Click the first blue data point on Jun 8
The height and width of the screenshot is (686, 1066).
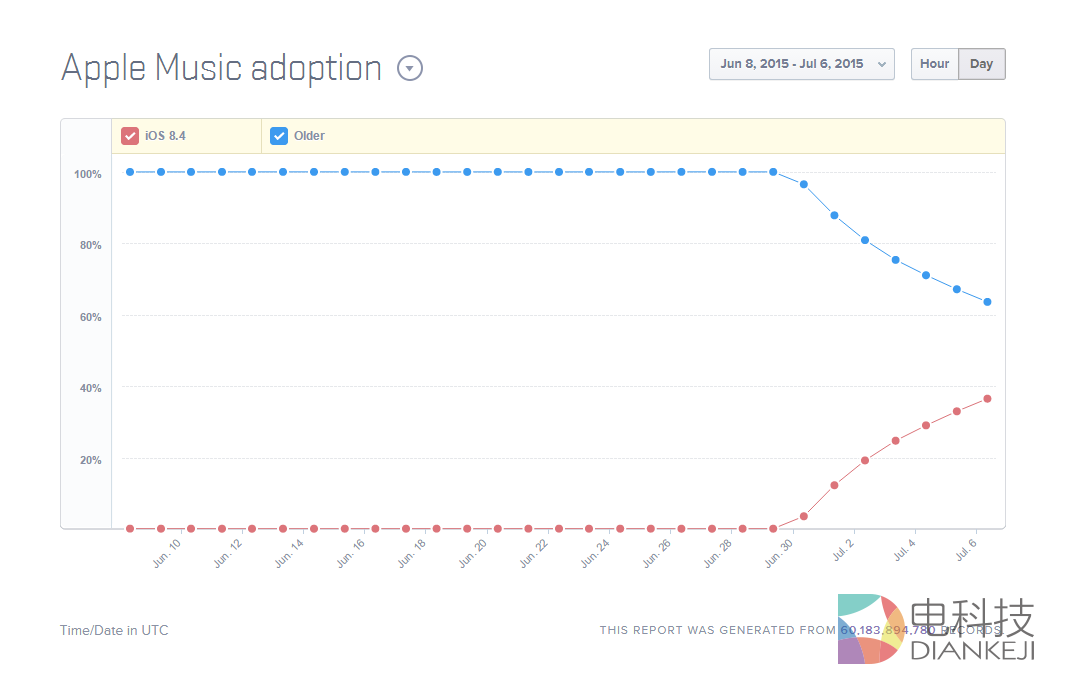point(130,172)
